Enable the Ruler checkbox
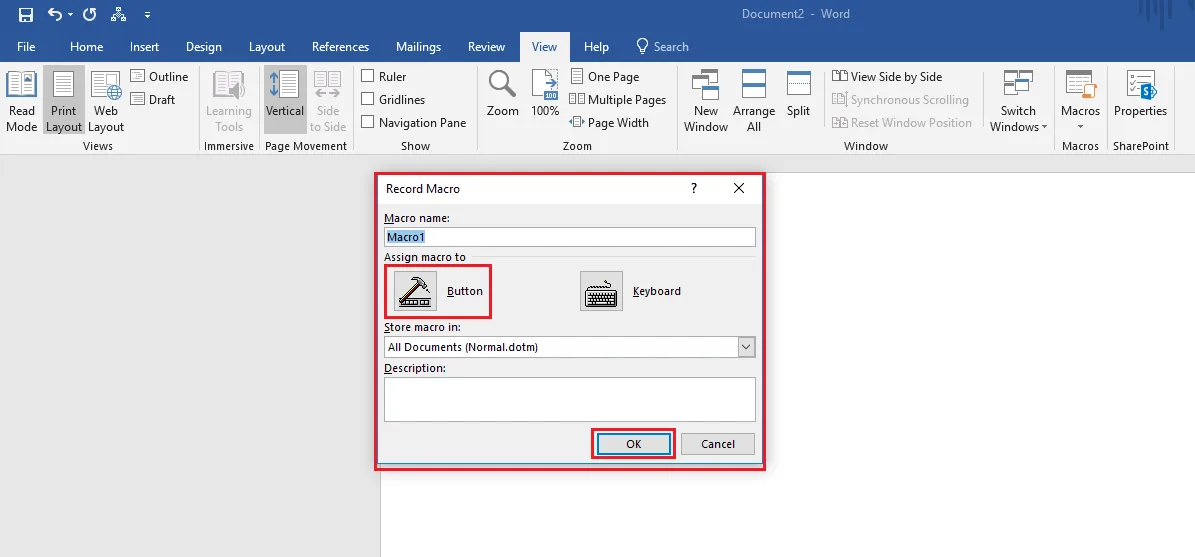 pos(367,76)
